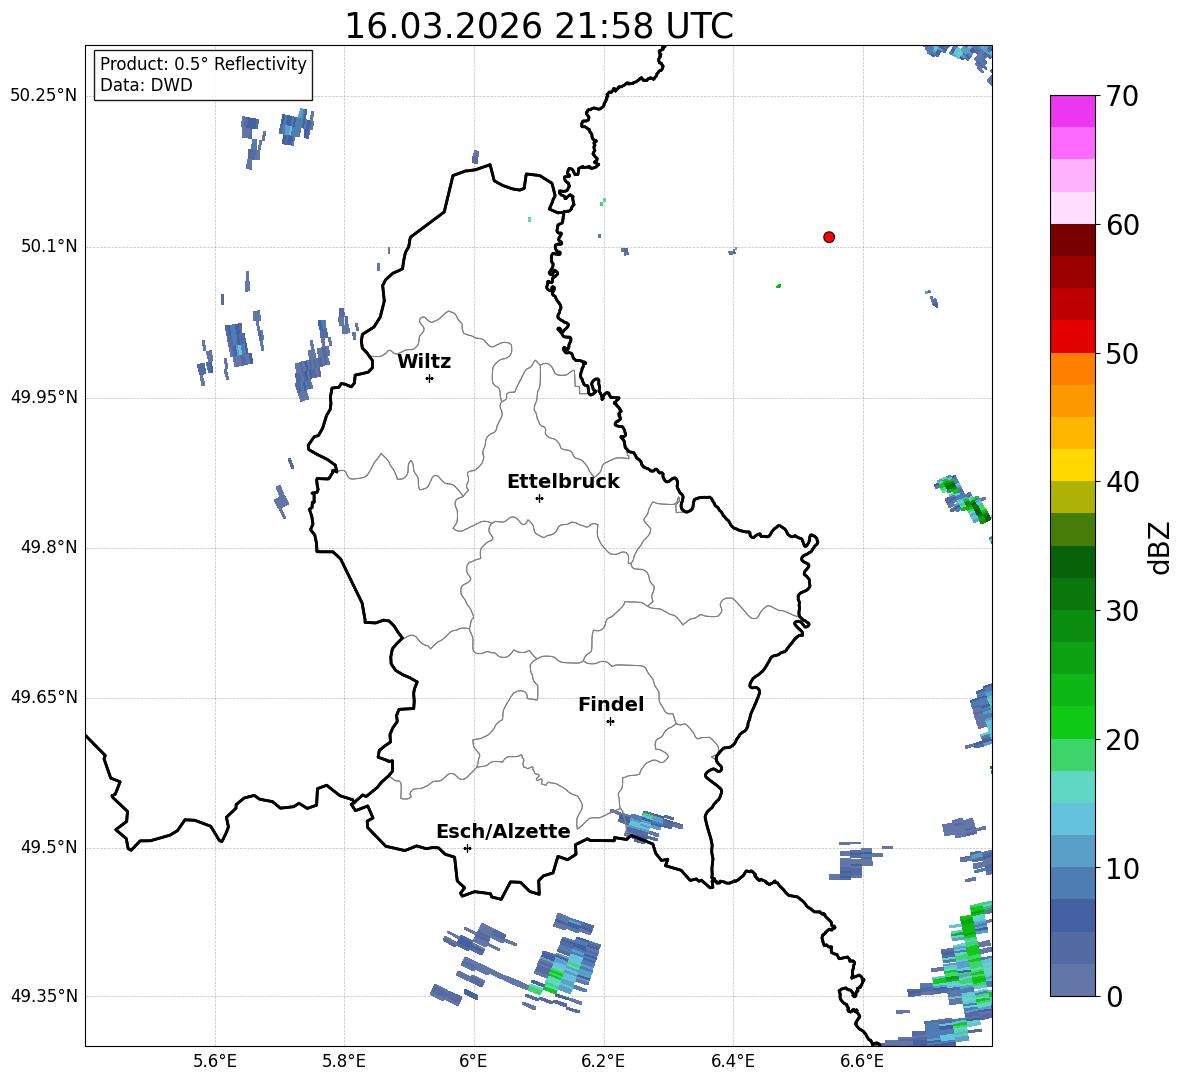This screenshot has width=1184, height=1081.
Task: Click the 6°E longitude label
Action: pyautogui.click(x=473, y=1061)
